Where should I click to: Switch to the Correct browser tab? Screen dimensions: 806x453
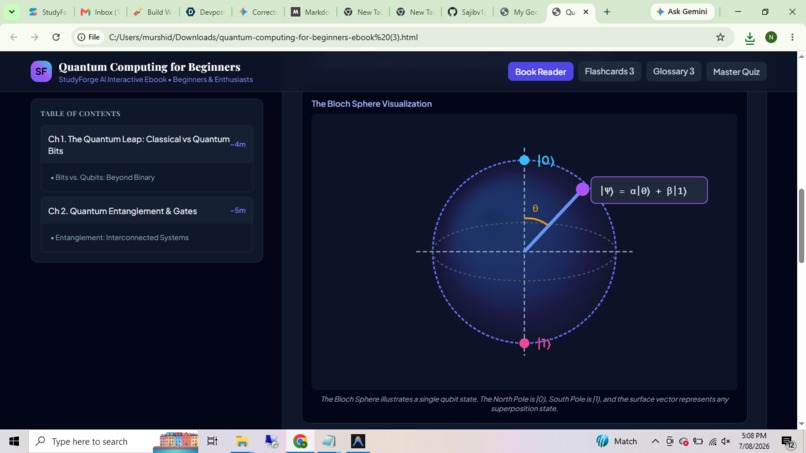(258, 12)
